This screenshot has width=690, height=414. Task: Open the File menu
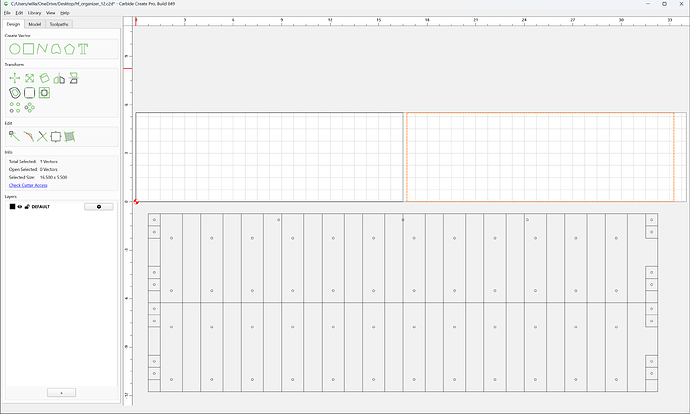click(x=7, y=13)
